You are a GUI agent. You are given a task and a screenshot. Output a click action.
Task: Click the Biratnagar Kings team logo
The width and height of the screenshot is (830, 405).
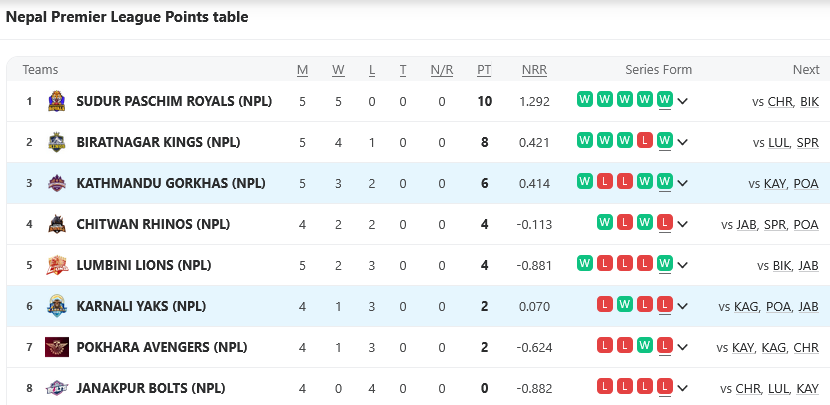[x=57, y=142]
